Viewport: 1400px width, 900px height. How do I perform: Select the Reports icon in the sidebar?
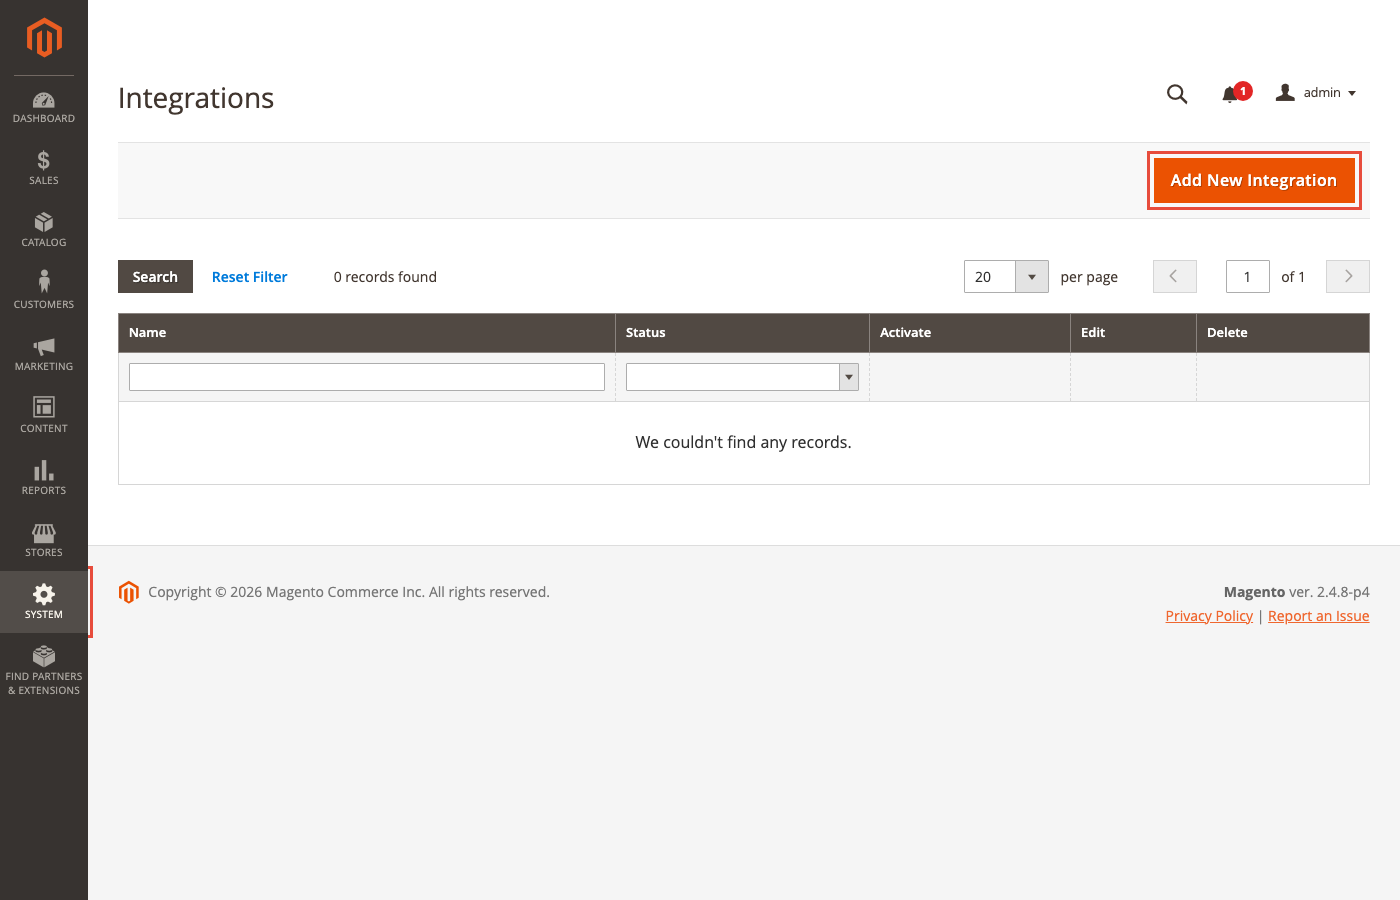coord(43,478)
